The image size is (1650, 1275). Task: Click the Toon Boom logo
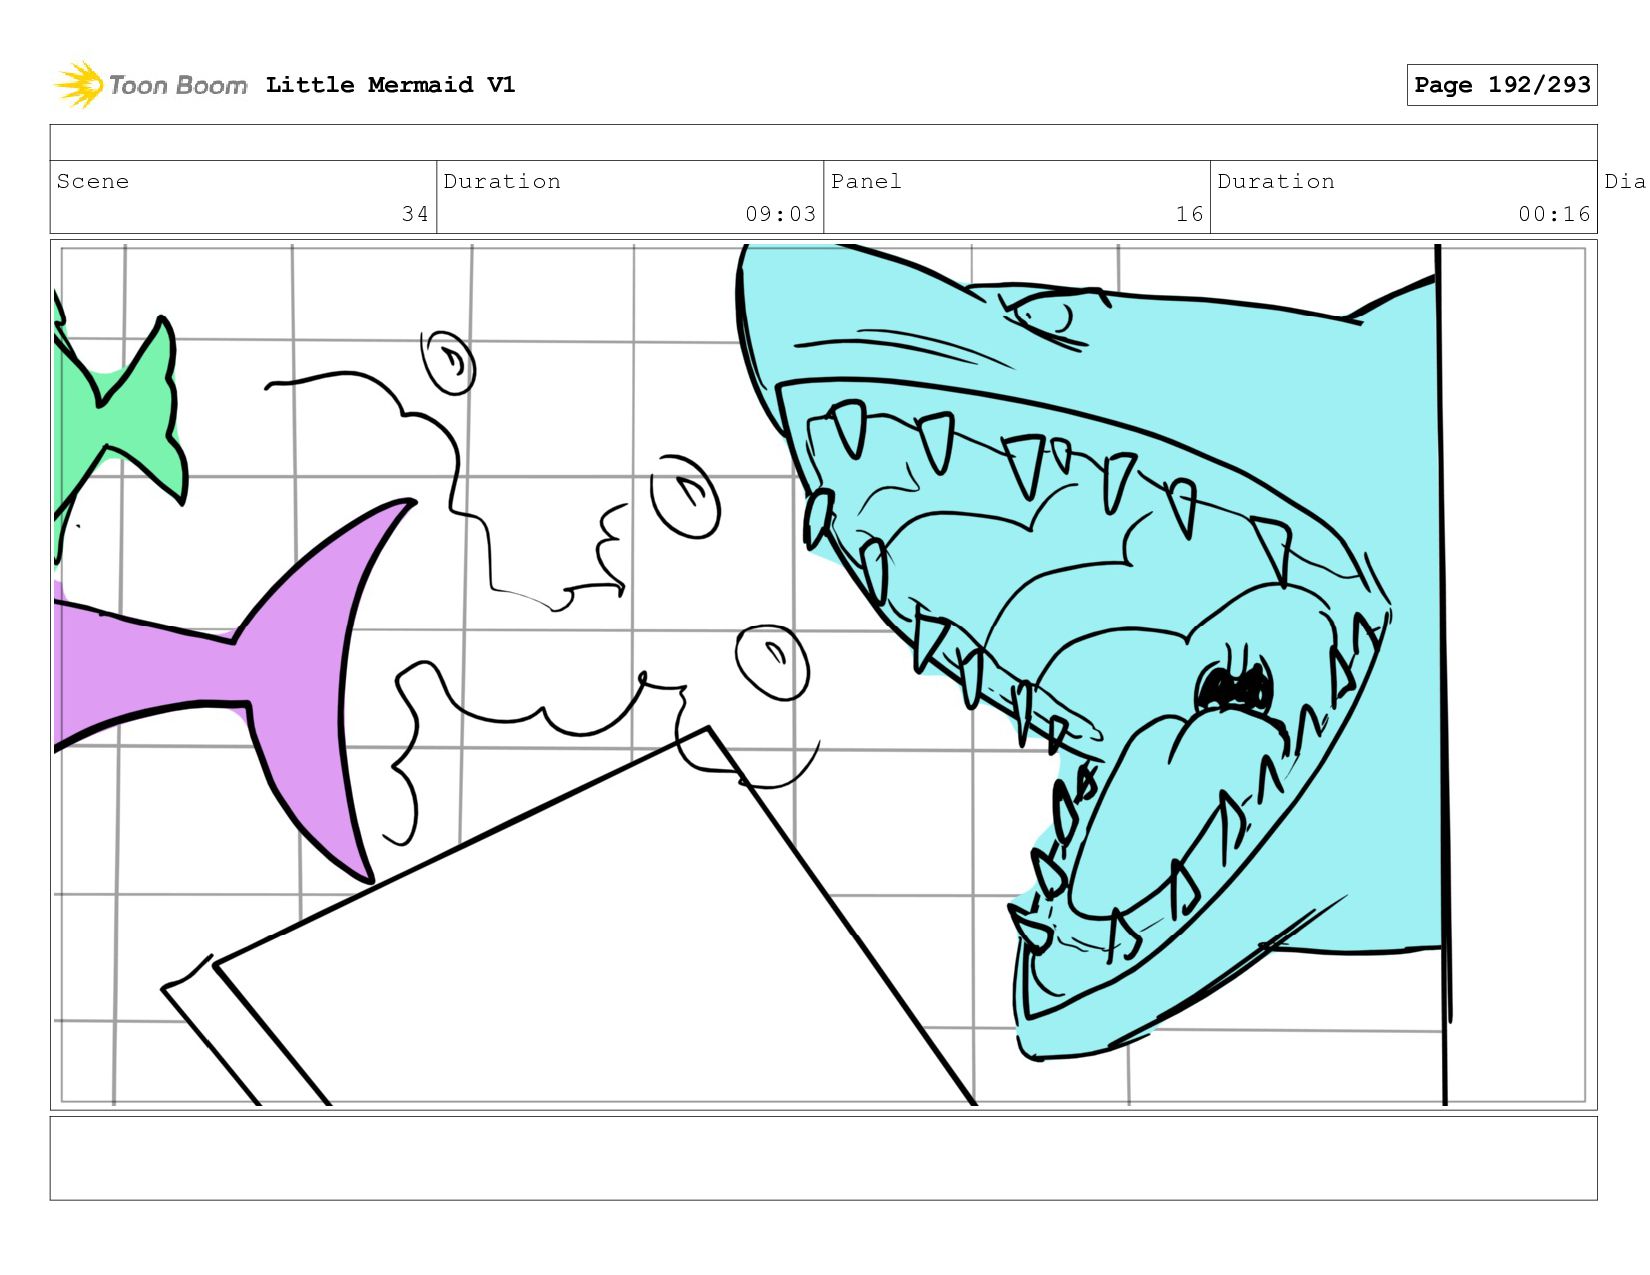[150, 85]
